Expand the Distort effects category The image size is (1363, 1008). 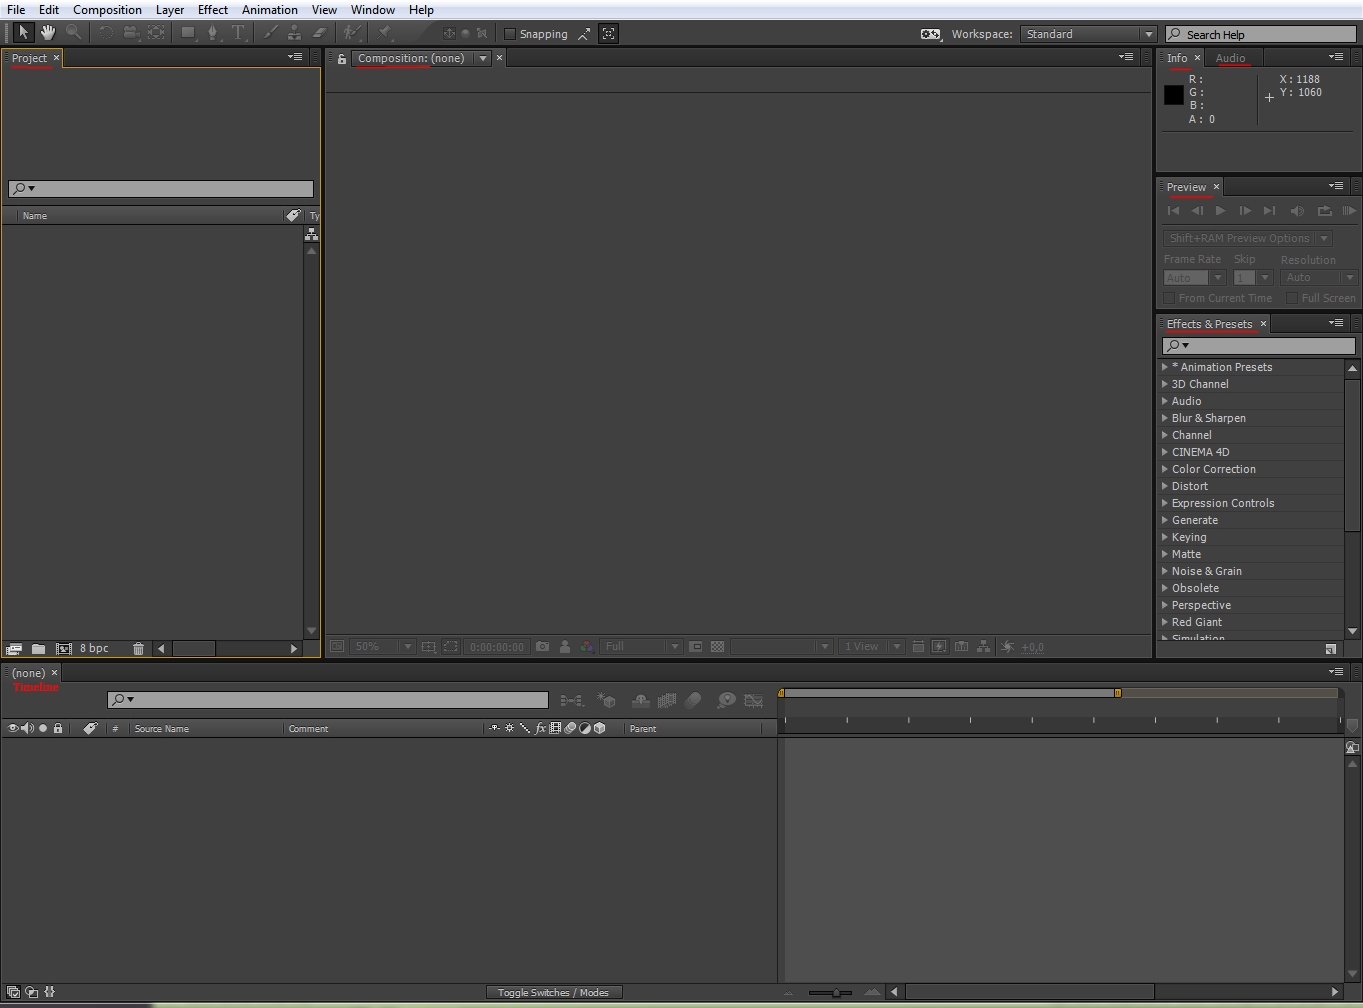tap(1165, 486)
